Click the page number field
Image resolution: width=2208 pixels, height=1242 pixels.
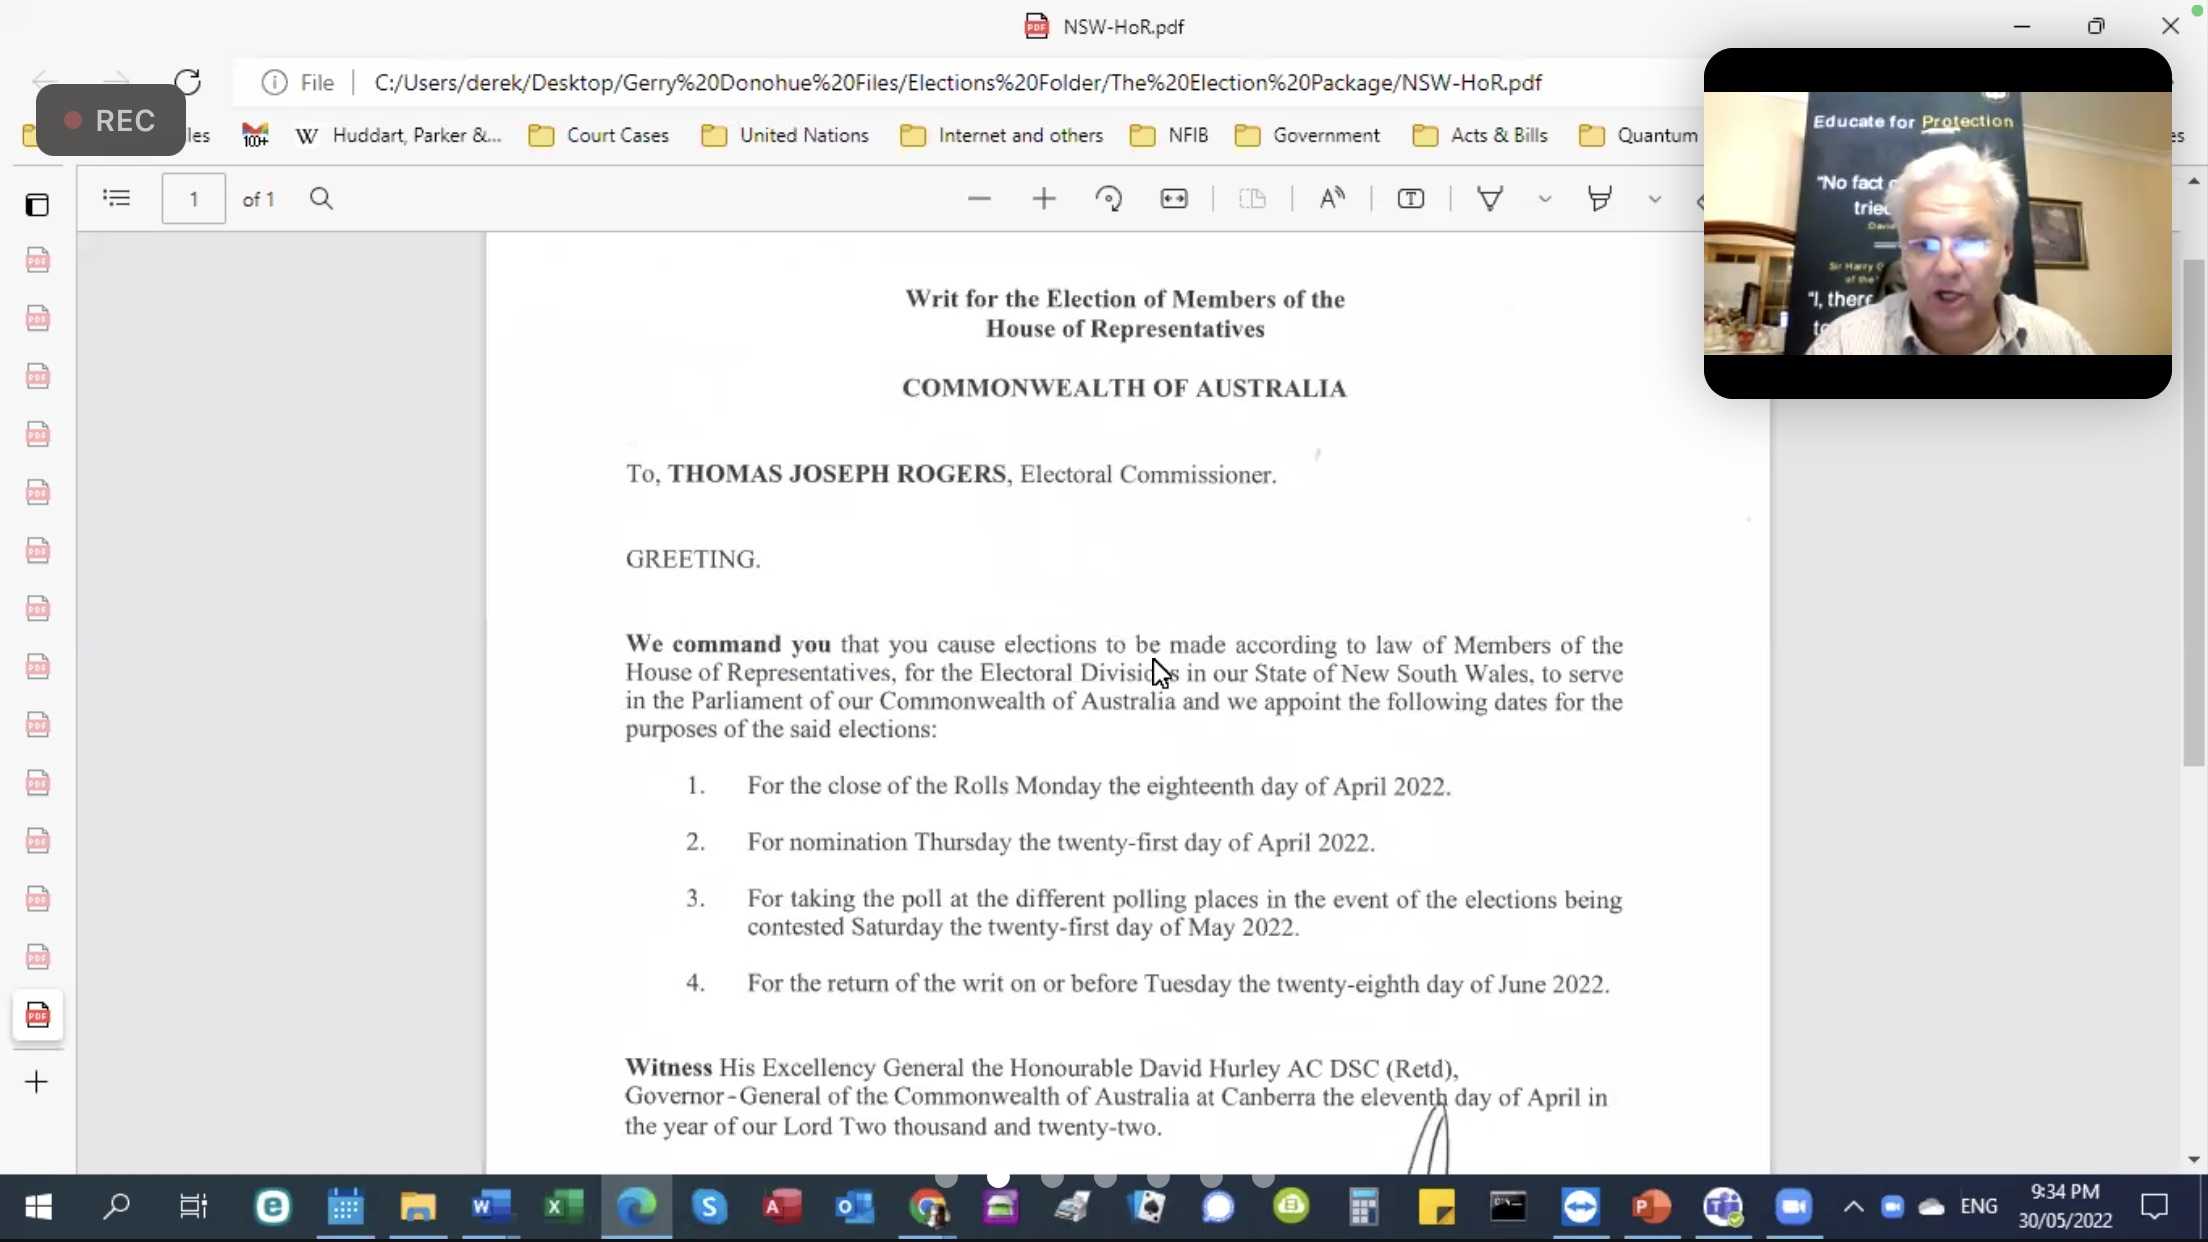pyautogui.click(x=193, y=198)
